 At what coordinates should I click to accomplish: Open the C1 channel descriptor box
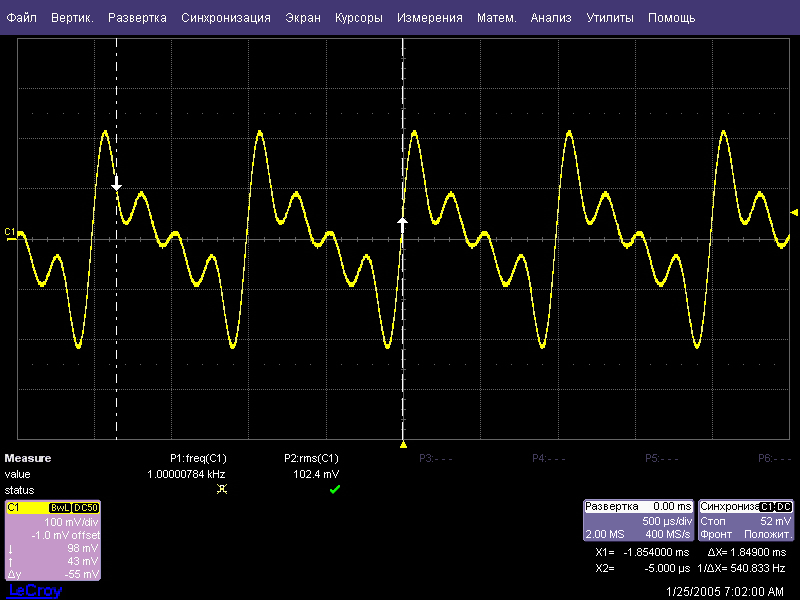pos(52,540)
